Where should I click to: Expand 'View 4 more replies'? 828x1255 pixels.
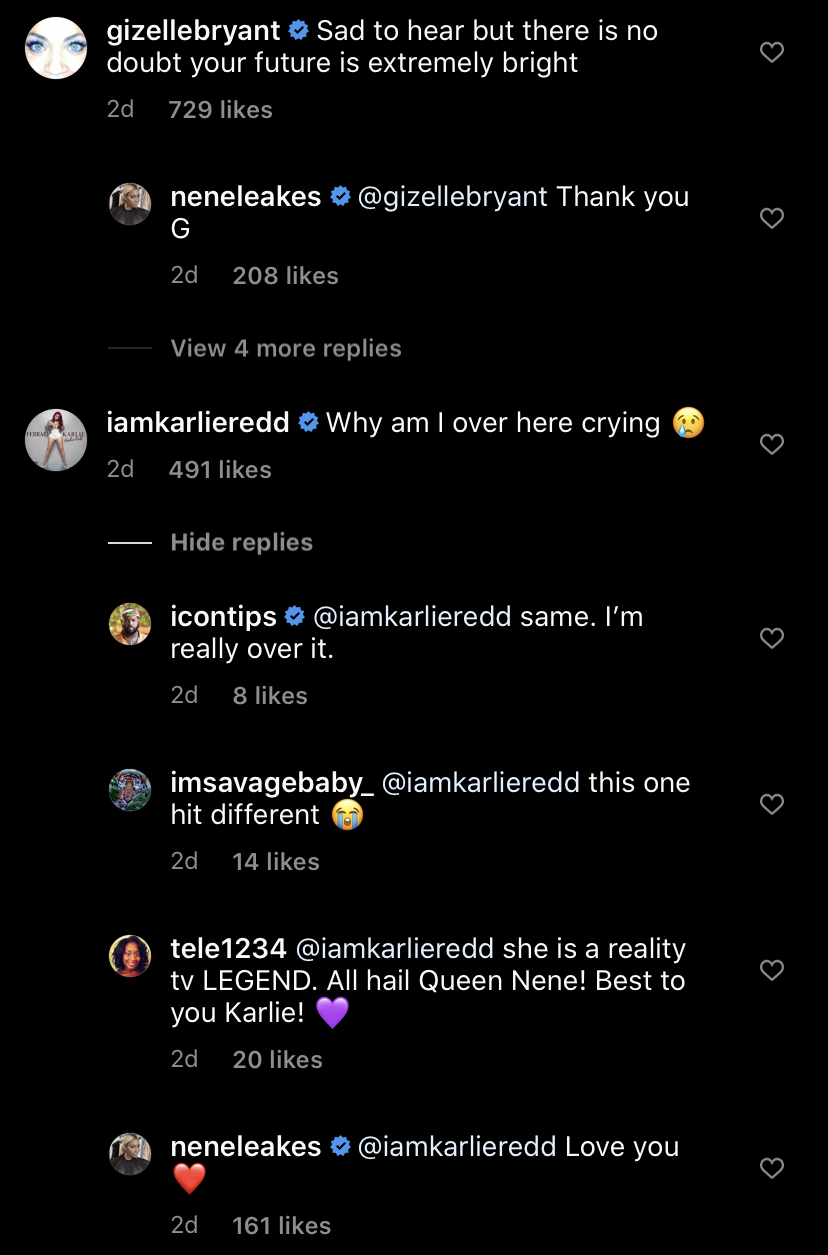click(x=286, y=349)
